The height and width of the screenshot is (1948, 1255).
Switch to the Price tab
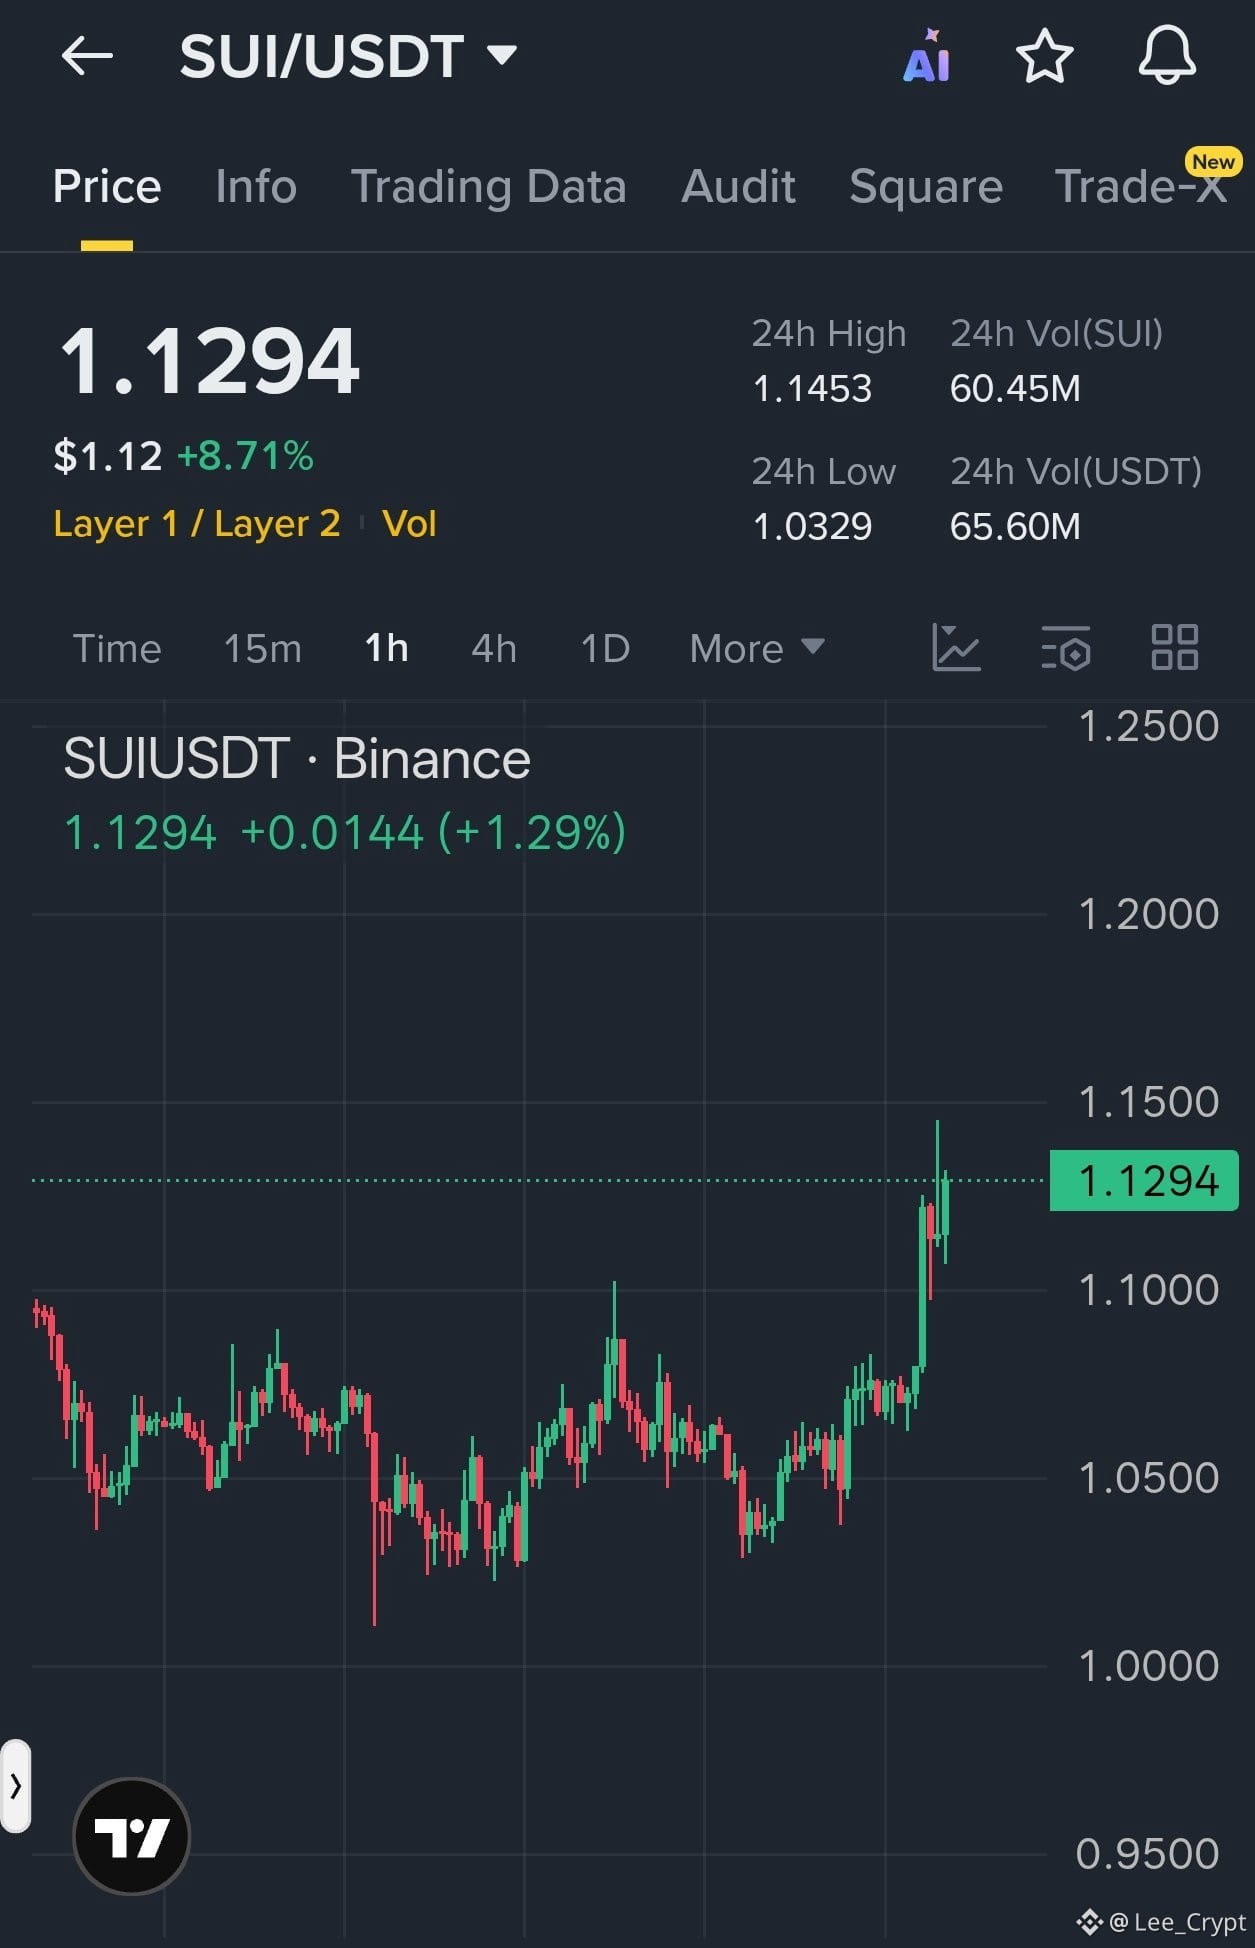tap(107, 187)
